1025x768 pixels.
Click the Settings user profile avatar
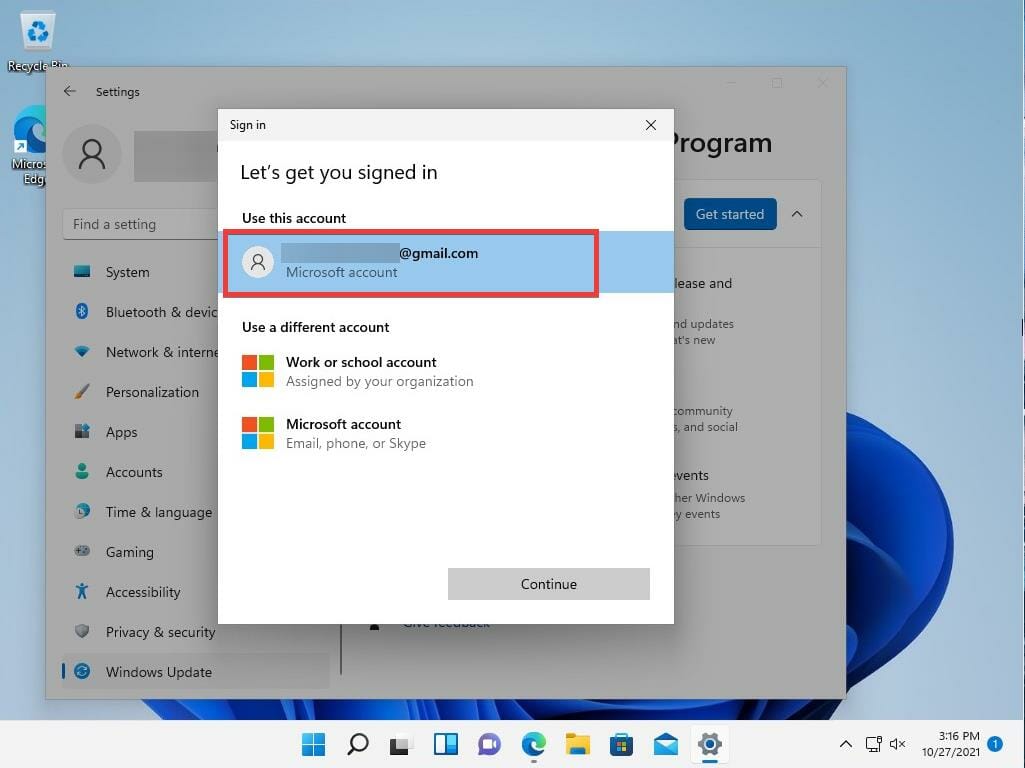(x=92, y=154)
